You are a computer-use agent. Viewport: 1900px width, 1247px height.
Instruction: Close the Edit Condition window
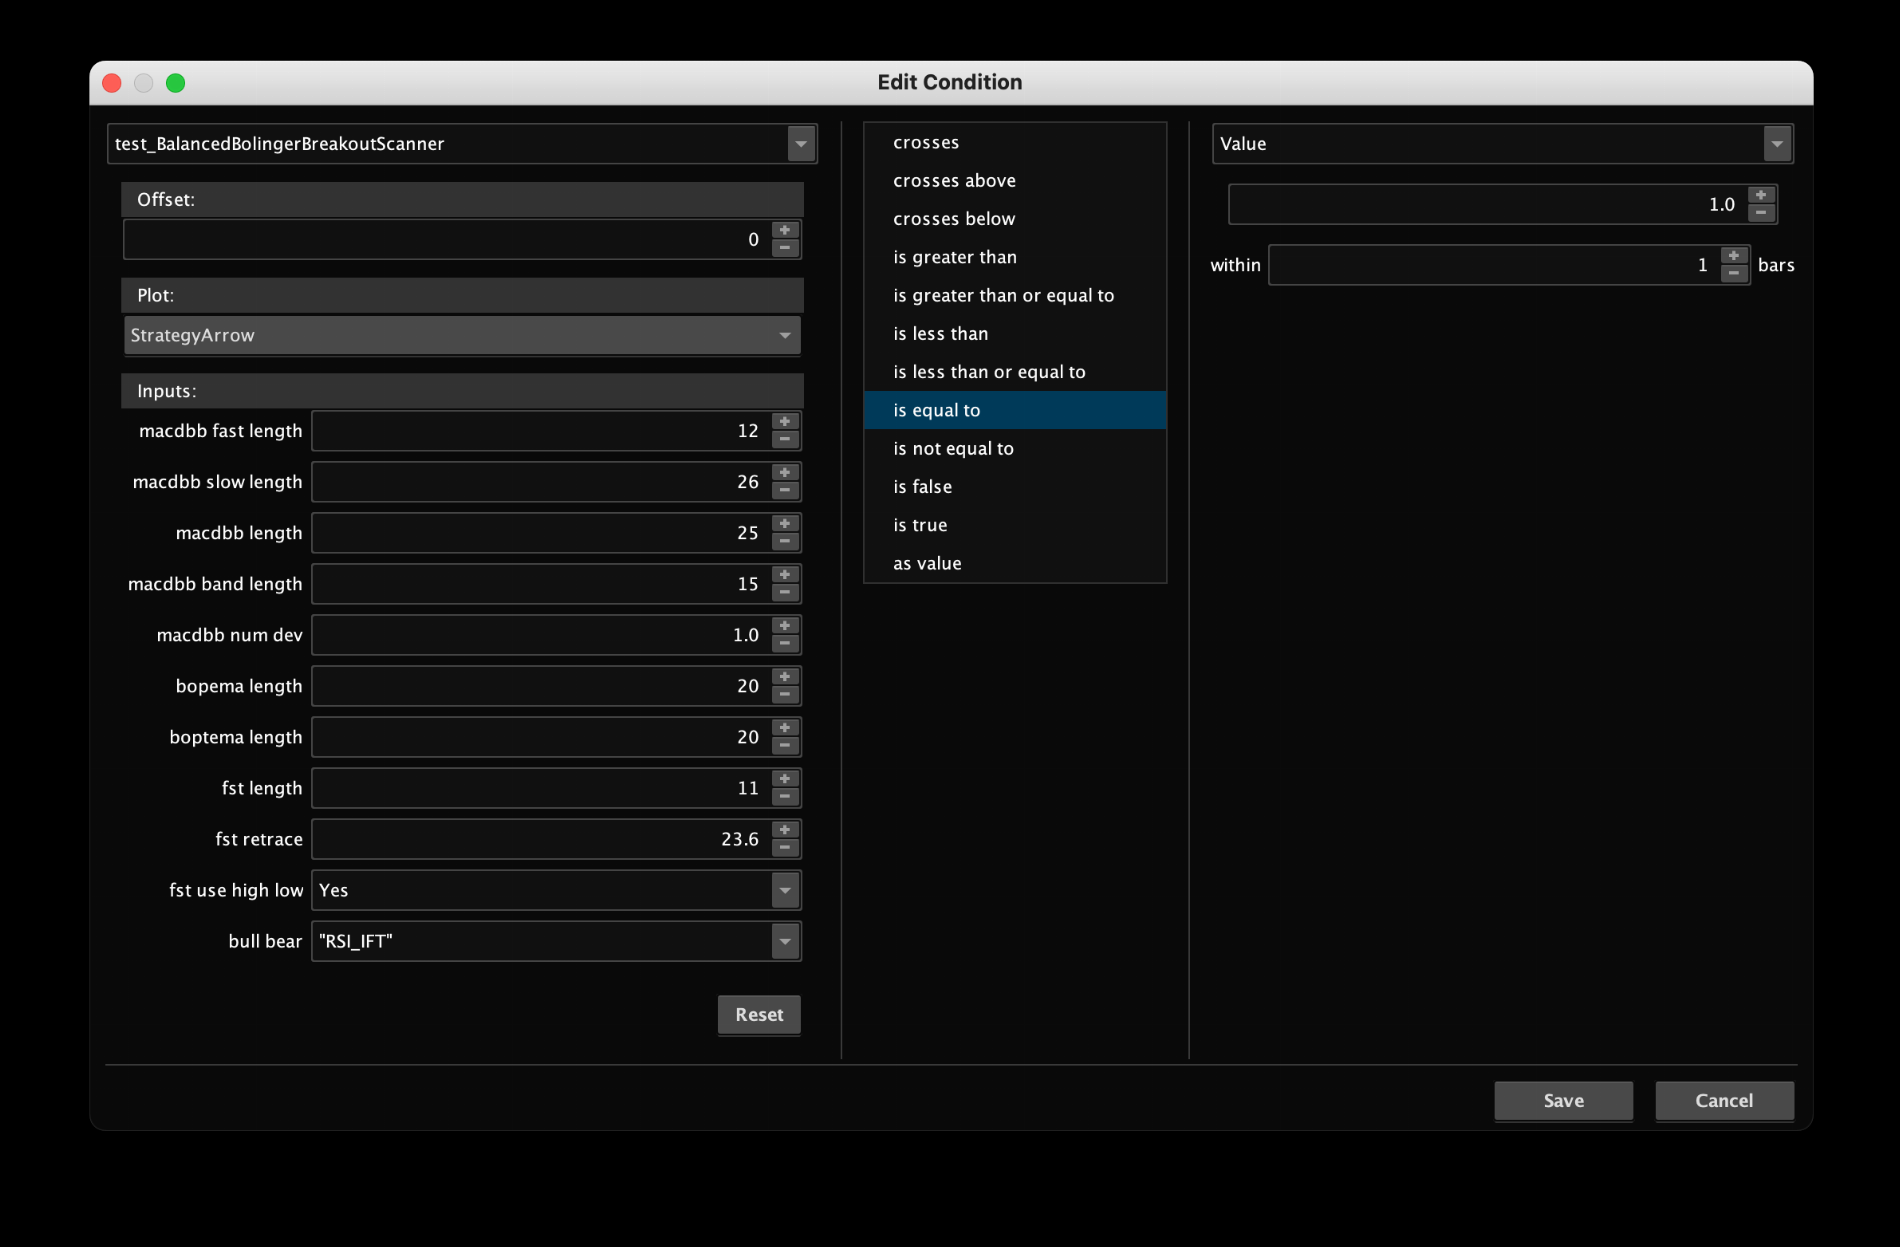click(112, 83)
